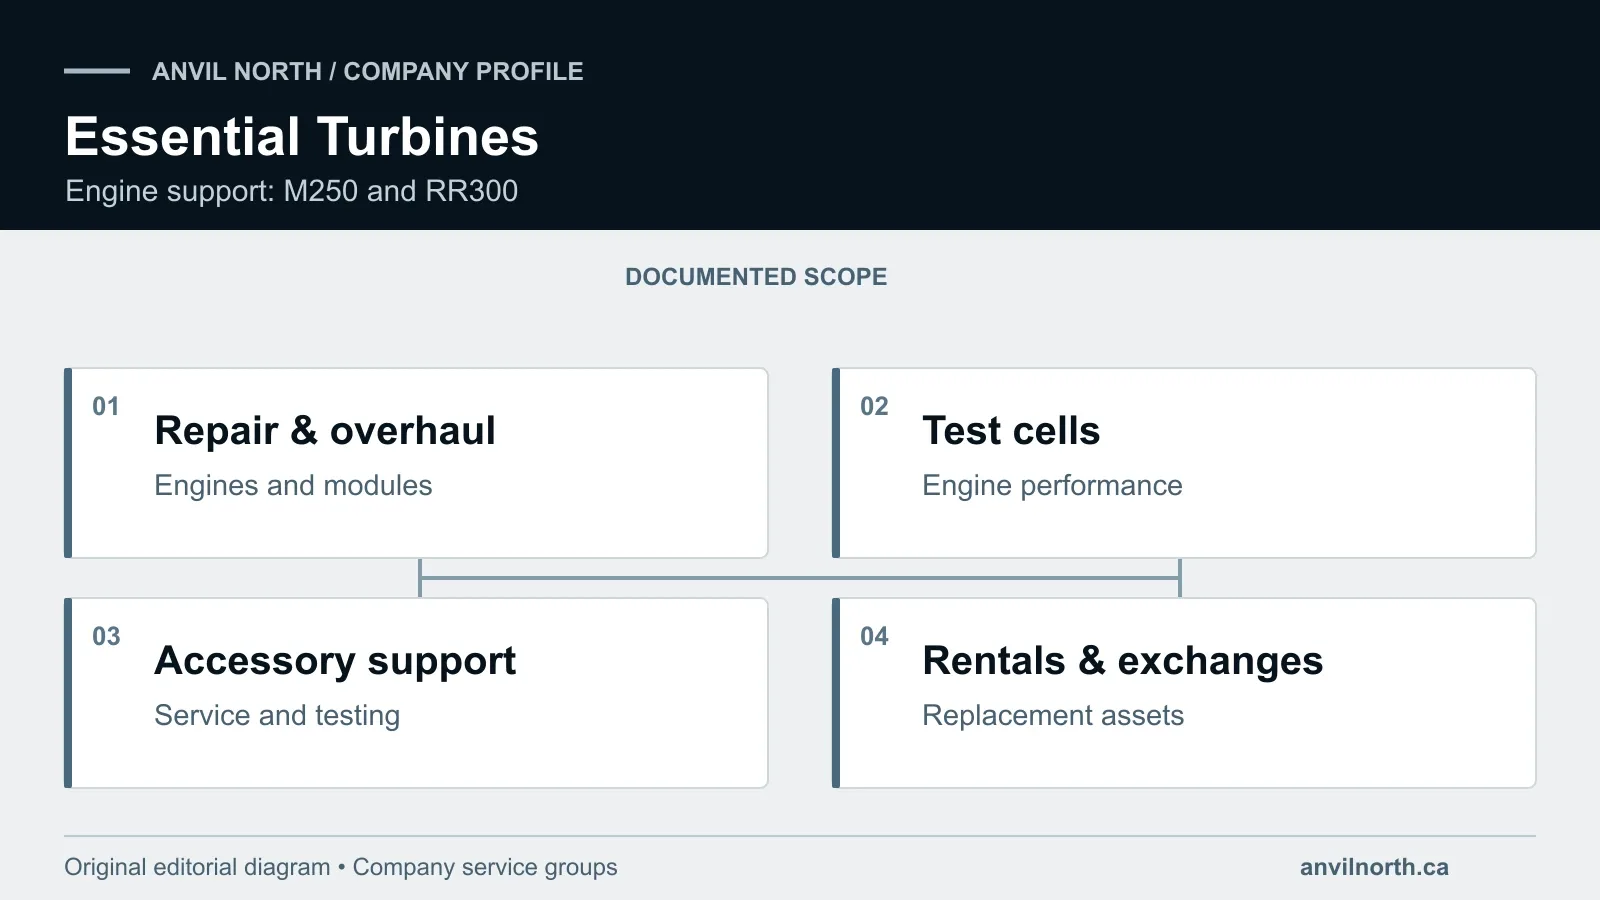1600x900 pixels.
Task: Select the 'Essential Turbines' title
Action: point(302,137)
